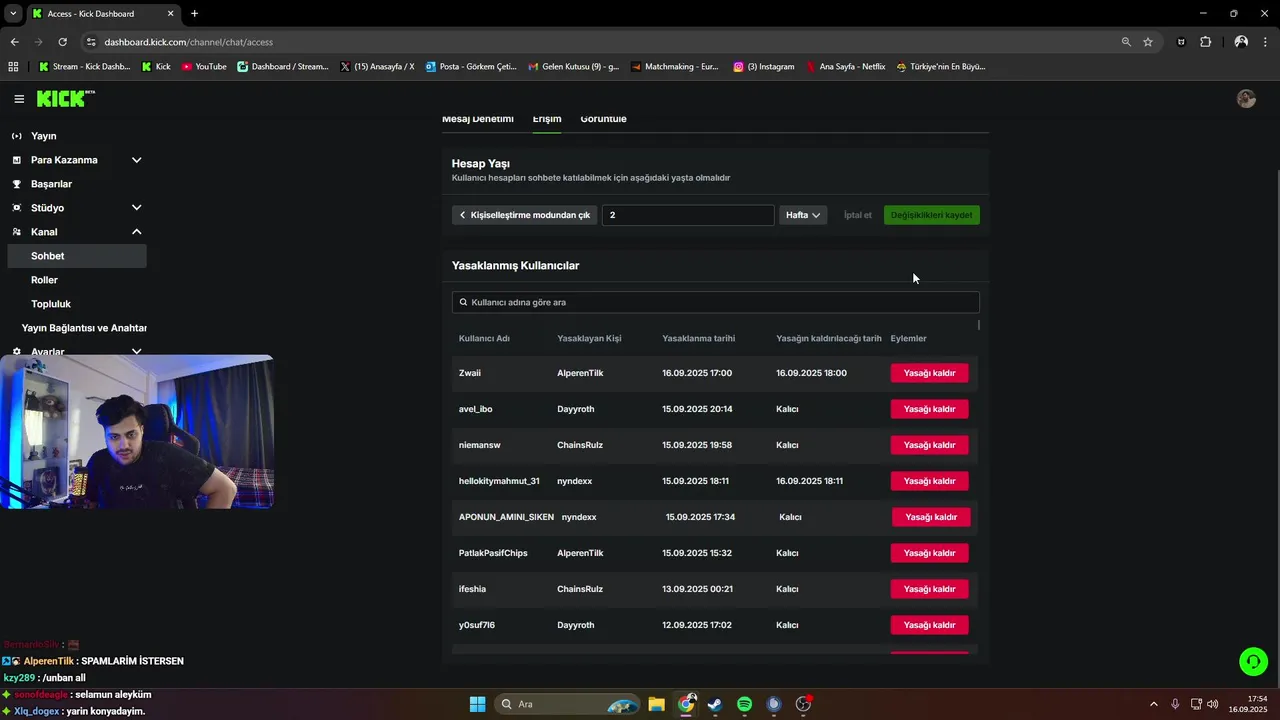Open the Matchmaking bookmark
The image size is (1280, 720).
pos(674,67)
